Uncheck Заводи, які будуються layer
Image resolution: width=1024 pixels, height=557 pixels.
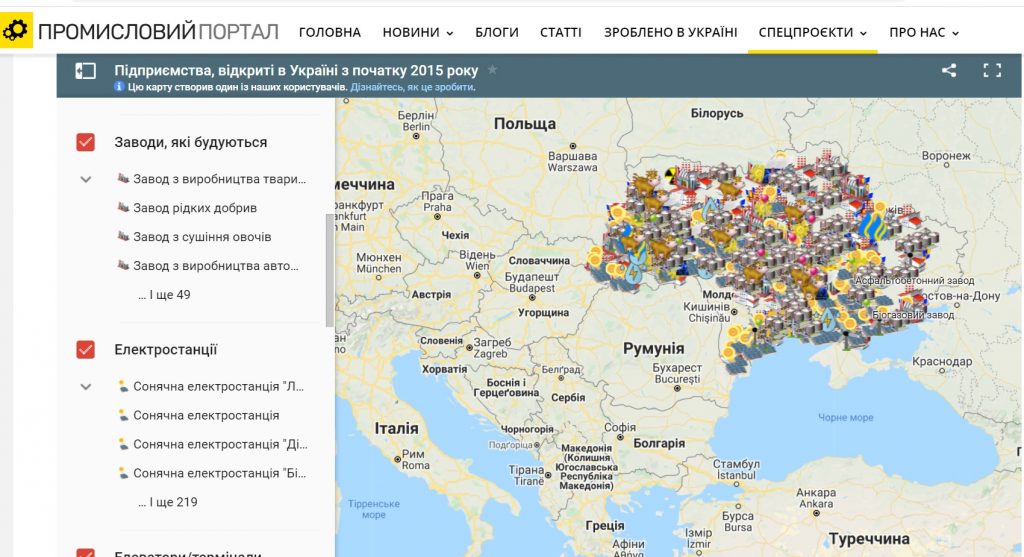[86, 142]
